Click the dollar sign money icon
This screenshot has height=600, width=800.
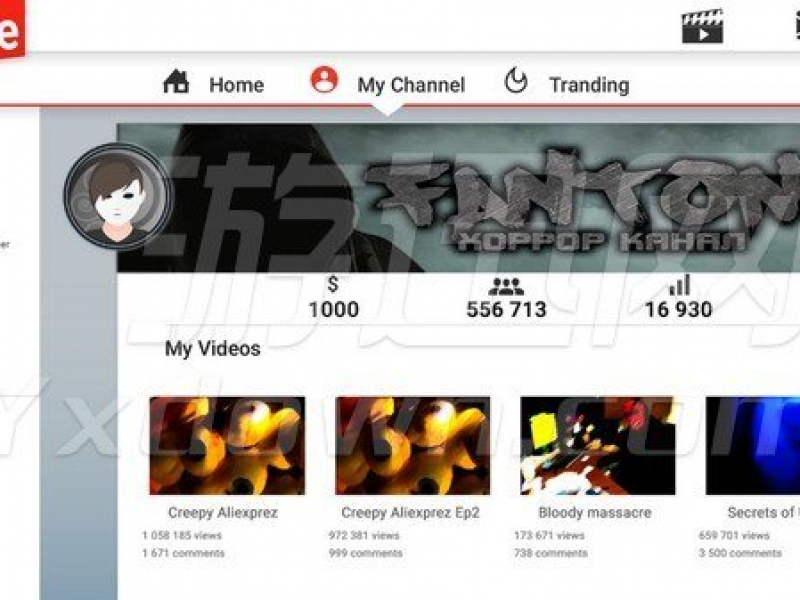(x=333, y=284)
